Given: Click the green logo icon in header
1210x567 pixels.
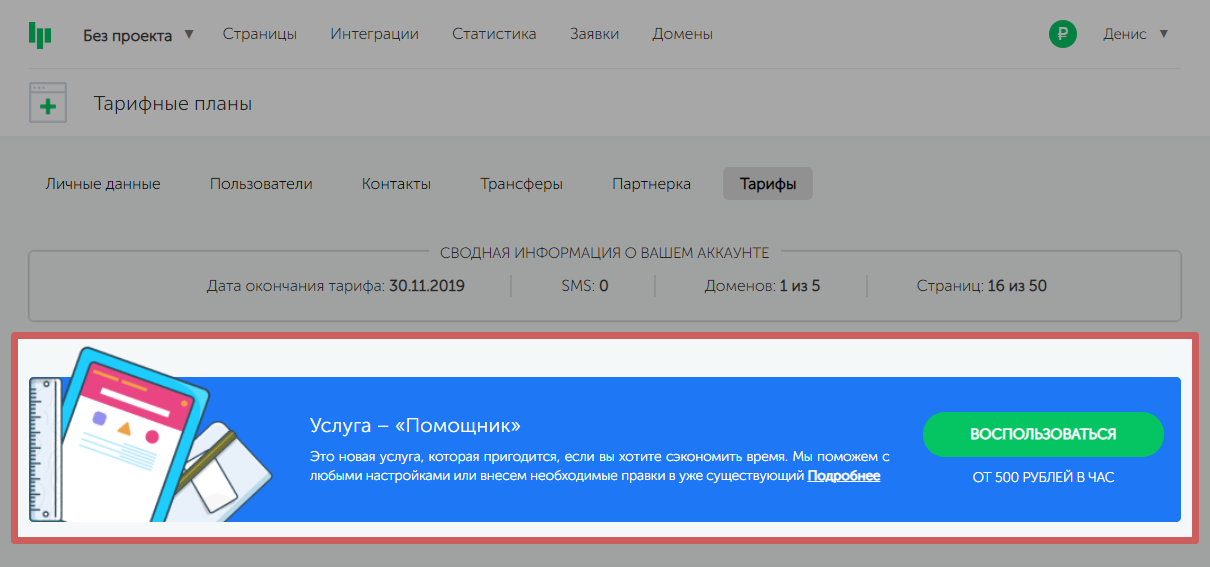Looking at the screenshot, I should (40, 34).
